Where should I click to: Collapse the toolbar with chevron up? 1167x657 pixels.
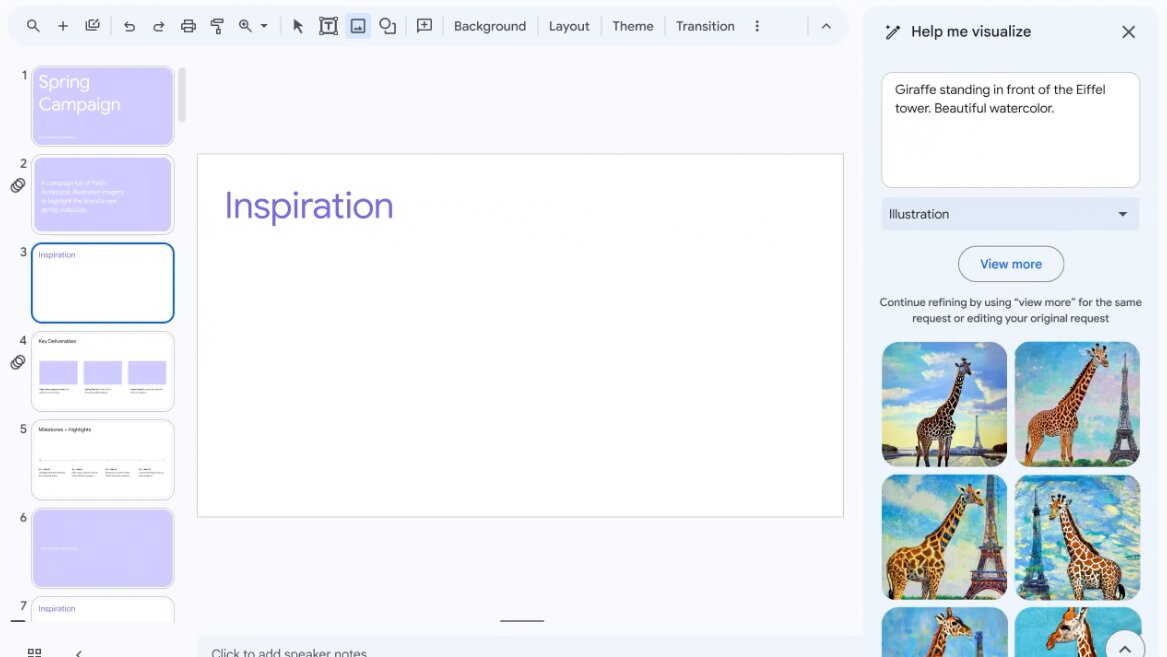pos(826,26)
